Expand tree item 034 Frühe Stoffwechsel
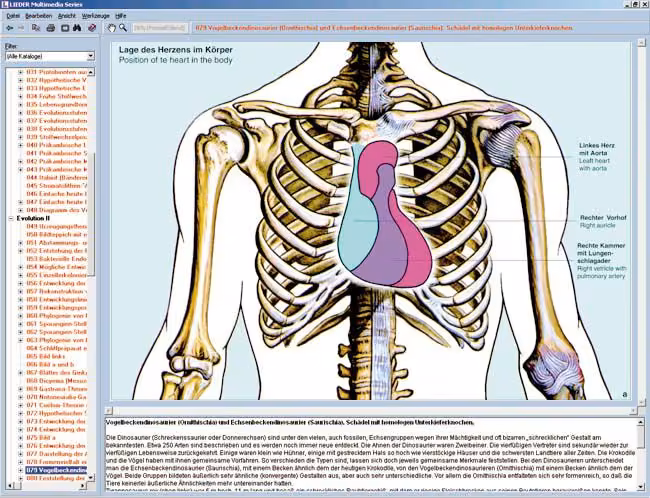 (x=20, y=96)
